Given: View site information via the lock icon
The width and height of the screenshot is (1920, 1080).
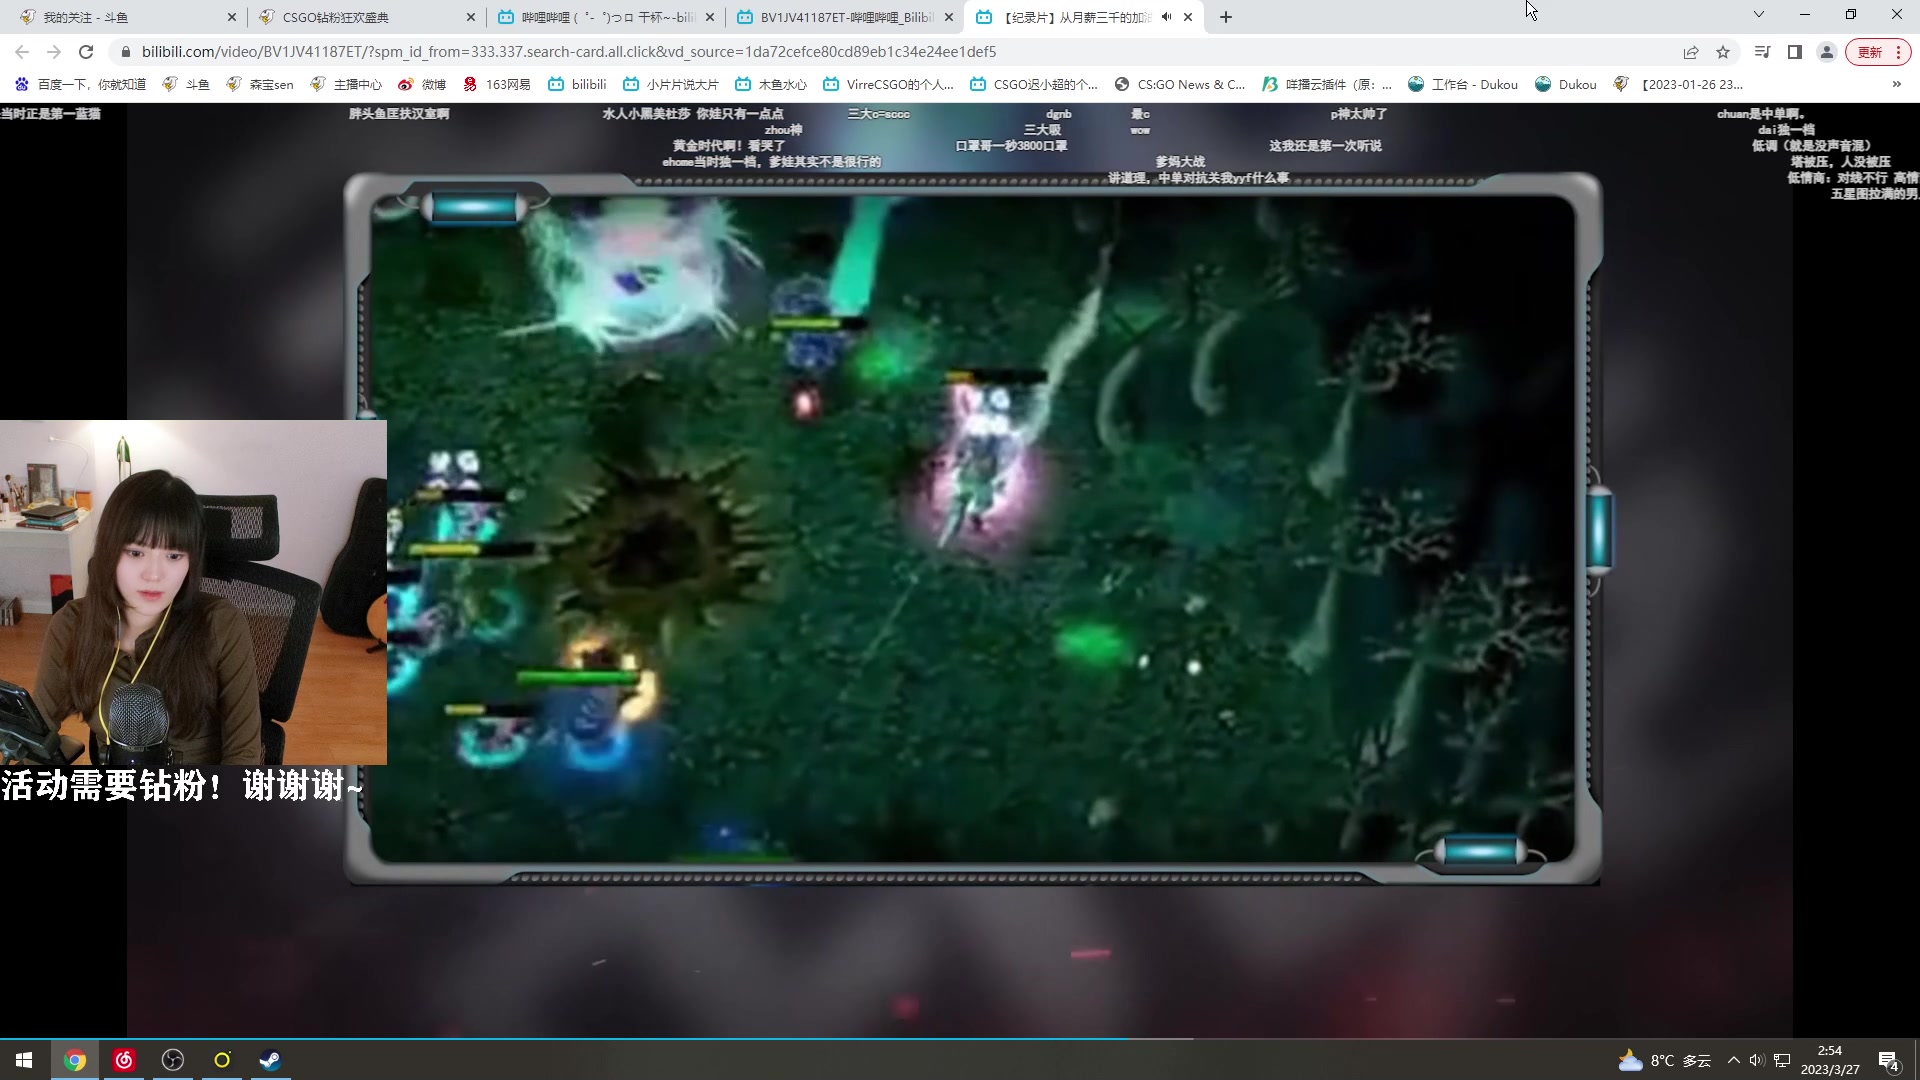Looking at the screenshot, I should (125, 52).
